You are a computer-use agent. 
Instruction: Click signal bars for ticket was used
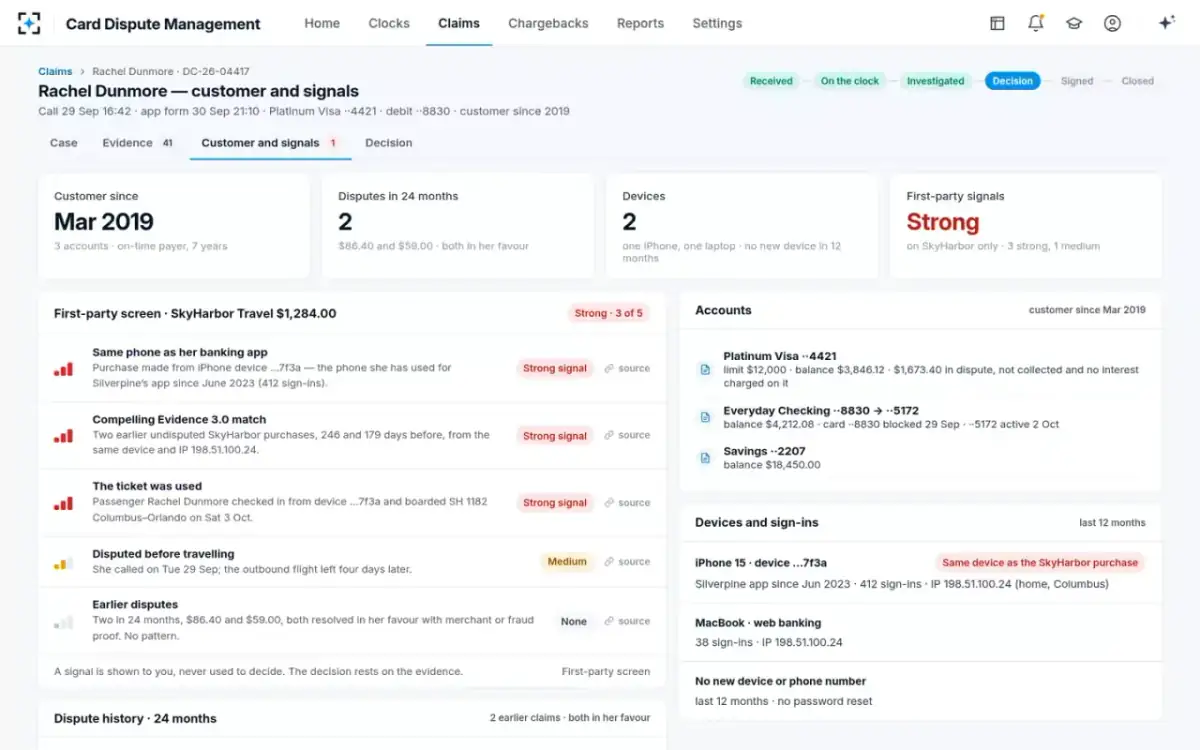click(63, 503)
